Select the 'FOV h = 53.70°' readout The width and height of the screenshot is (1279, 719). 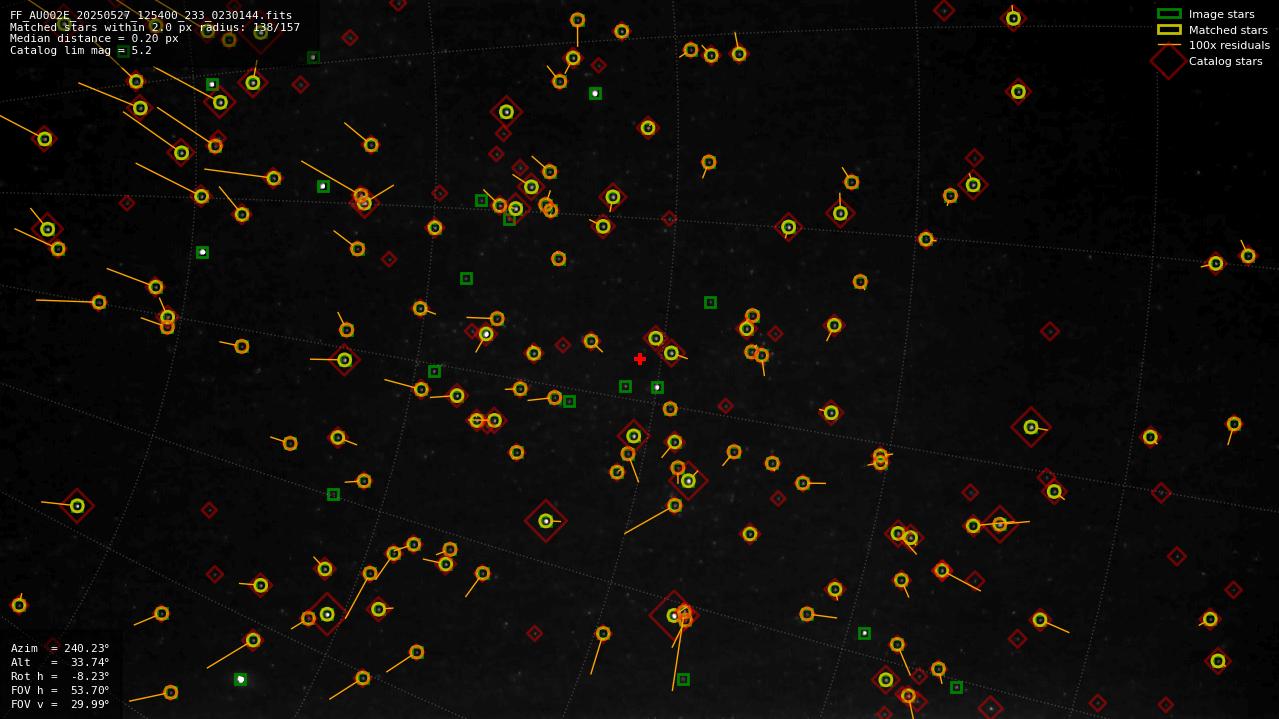pos(60,690)
